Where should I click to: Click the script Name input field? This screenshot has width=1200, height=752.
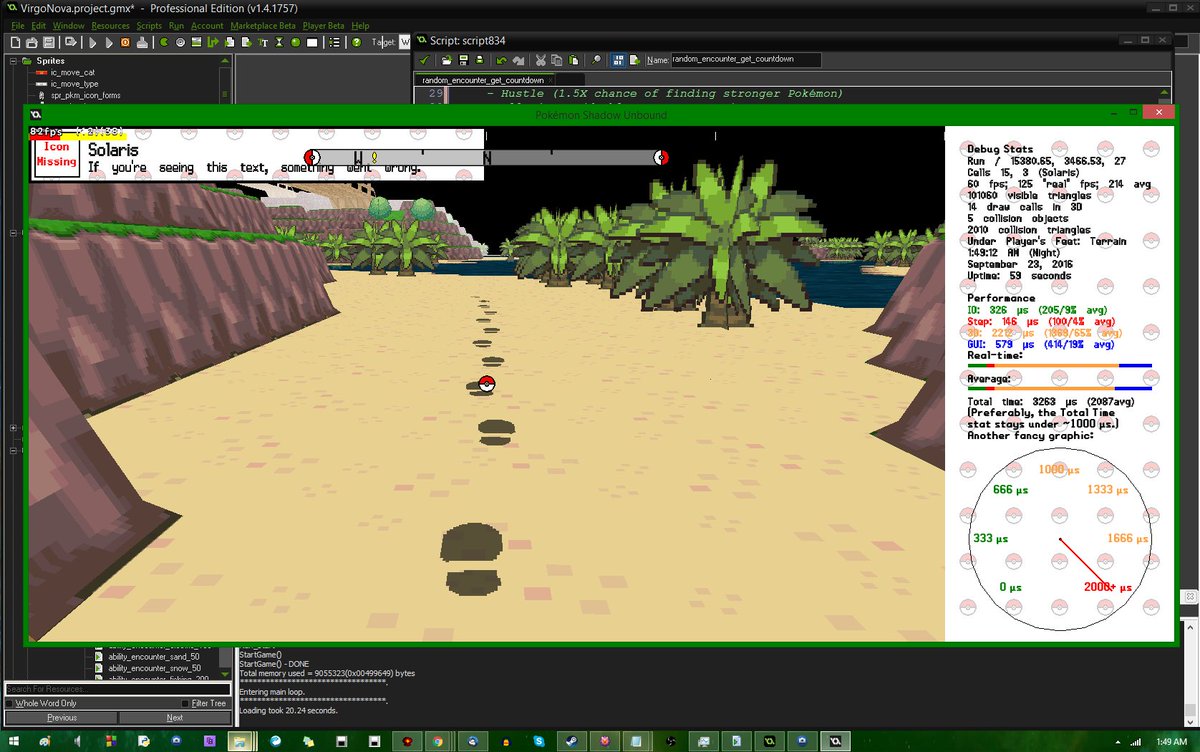click(x=745, y=60)
